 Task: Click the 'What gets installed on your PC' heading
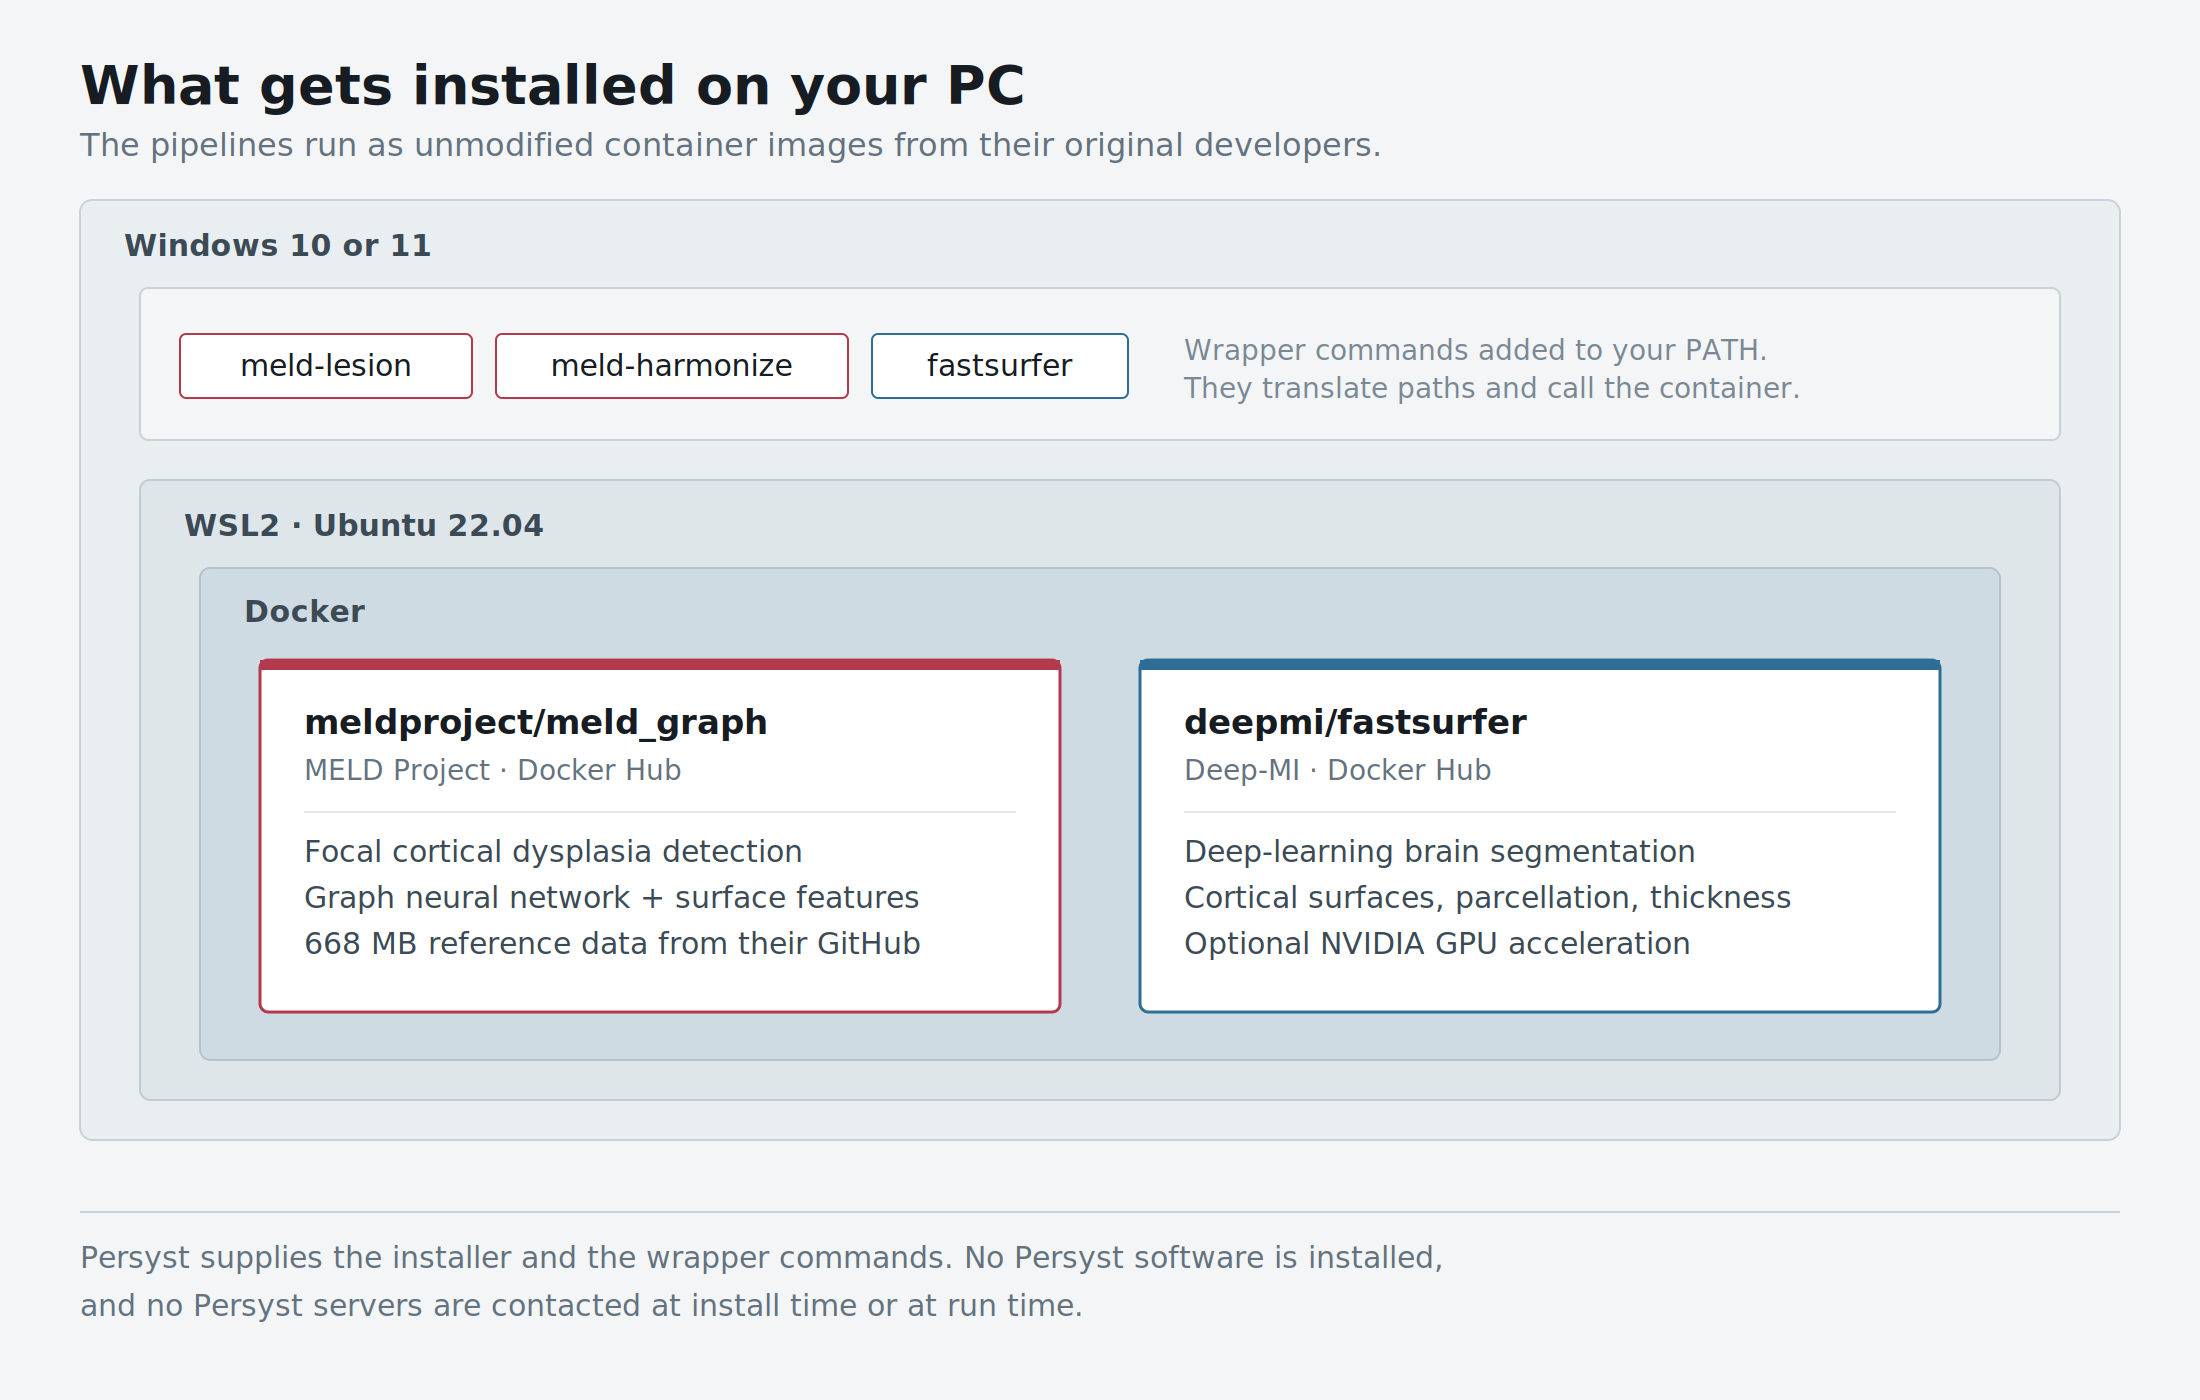pos(552,86)
